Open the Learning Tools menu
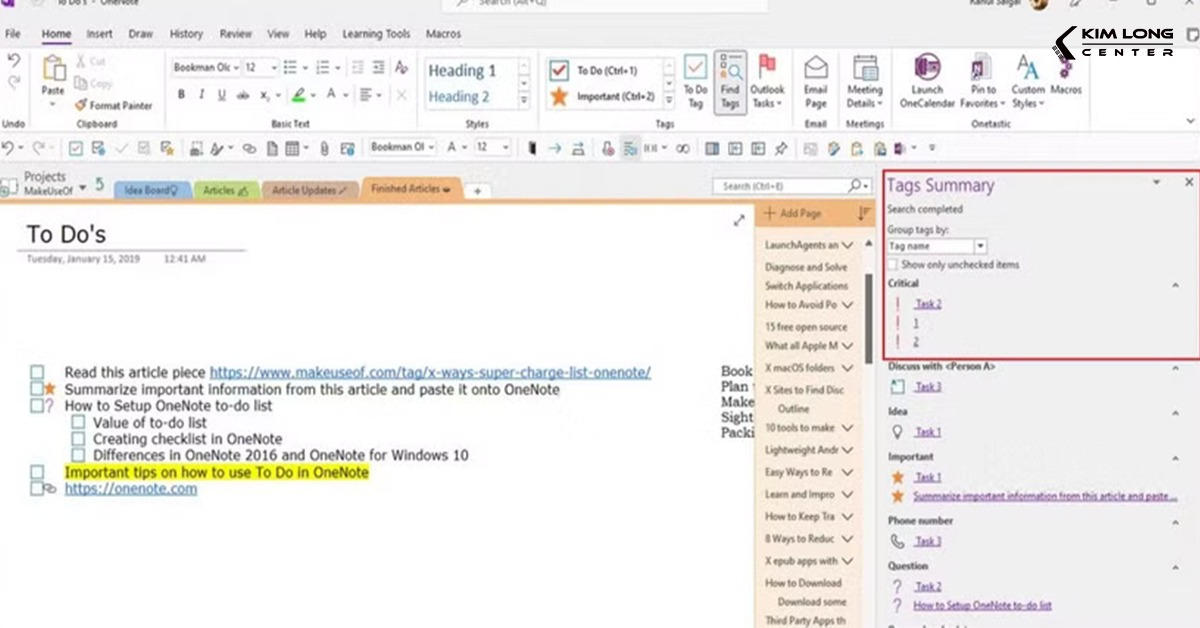Image resolution: width=1200 pixels, height=628 pixels. coord(376,33)
